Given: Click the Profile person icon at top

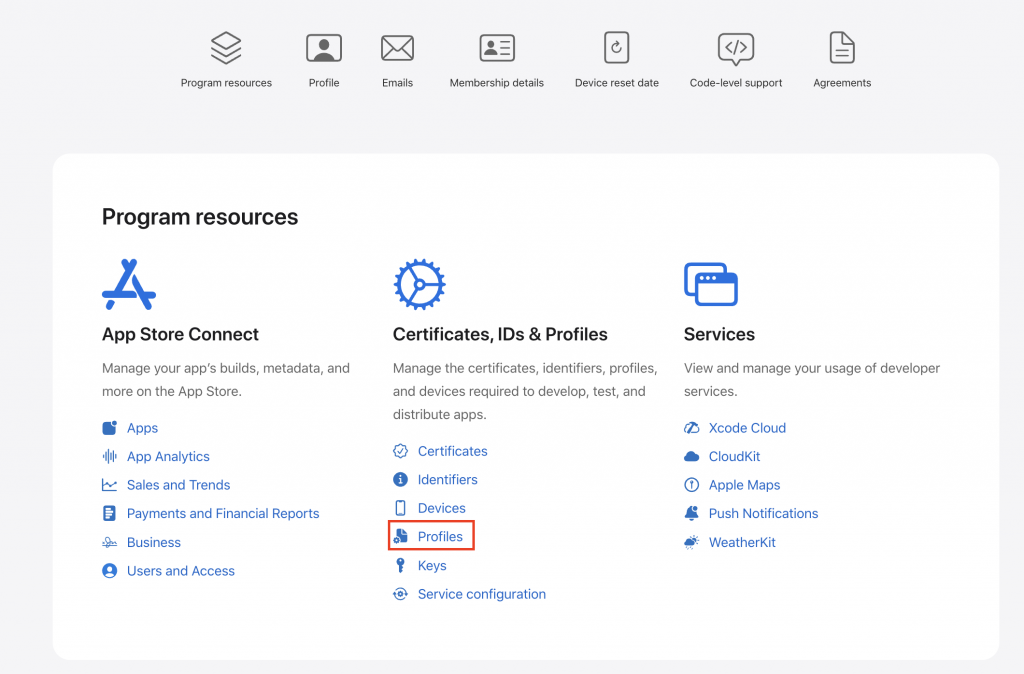Looking at the screenshot, I should point(324,48).
